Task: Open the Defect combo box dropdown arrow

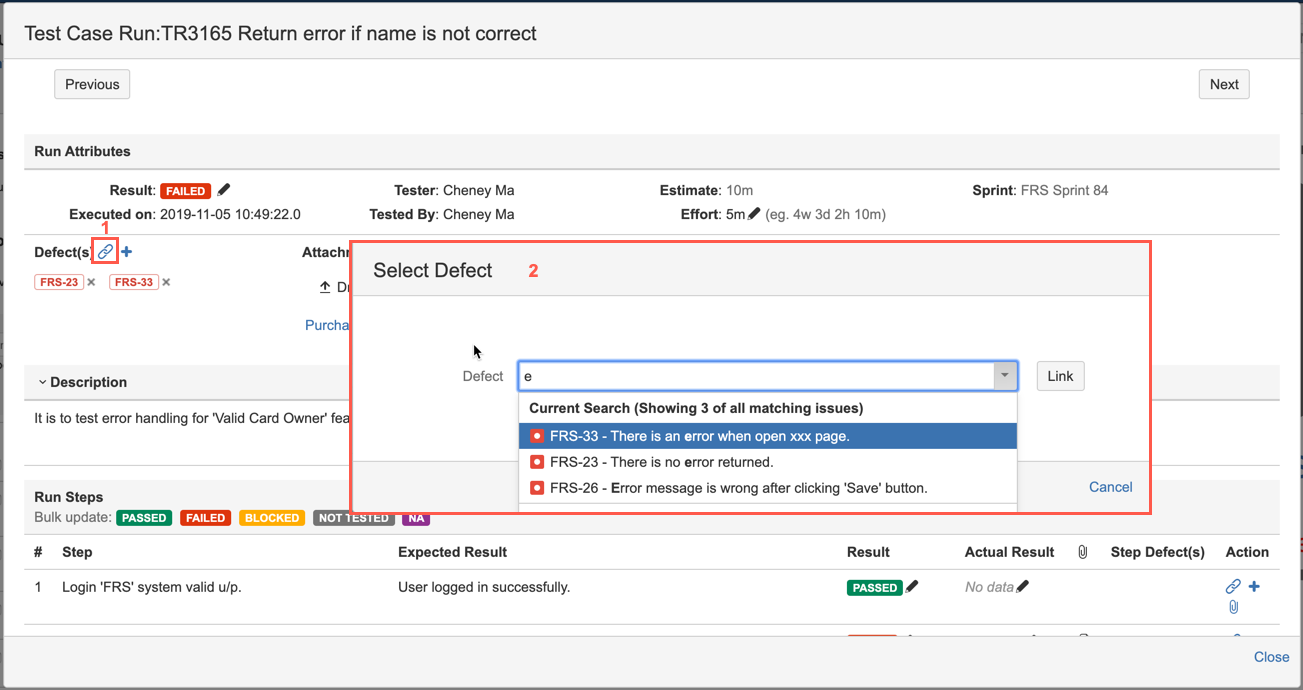Action: point(1005,376)
